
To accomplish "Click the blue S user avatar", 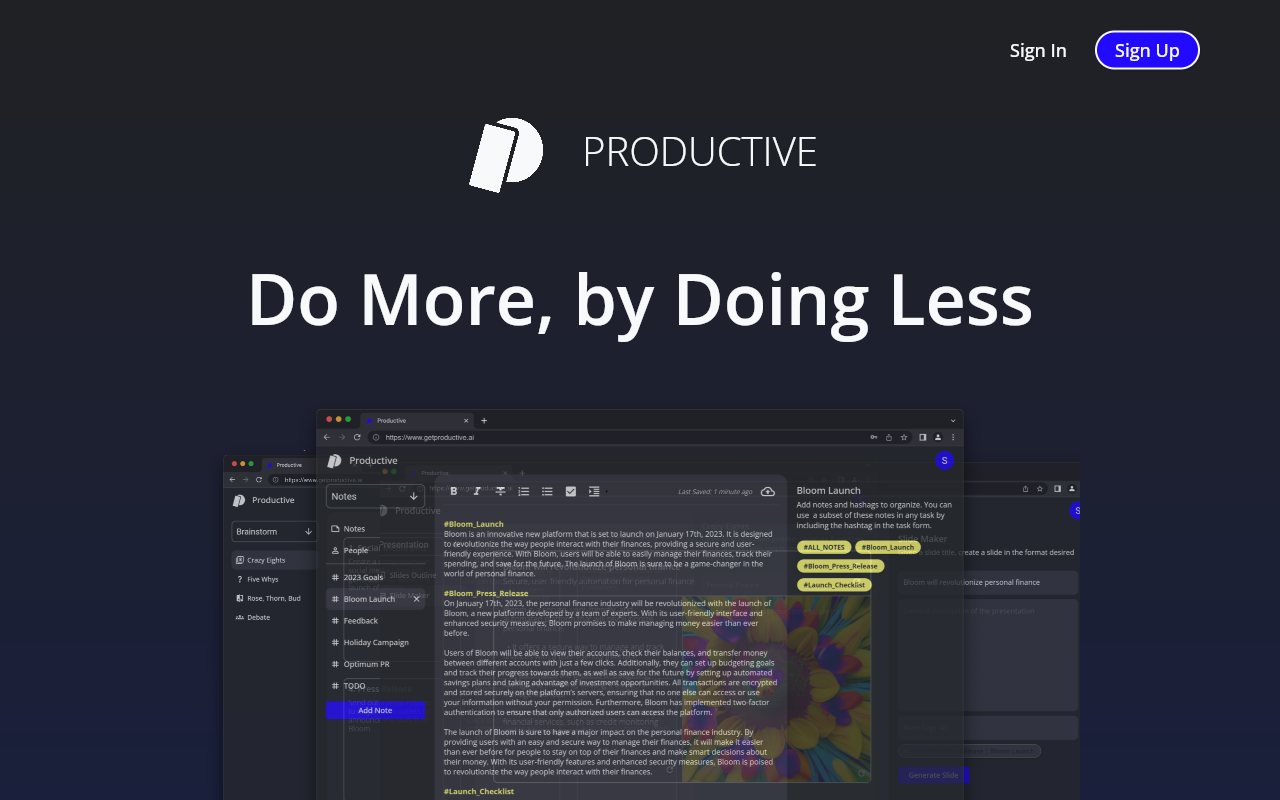I will (x=945, y=460).
